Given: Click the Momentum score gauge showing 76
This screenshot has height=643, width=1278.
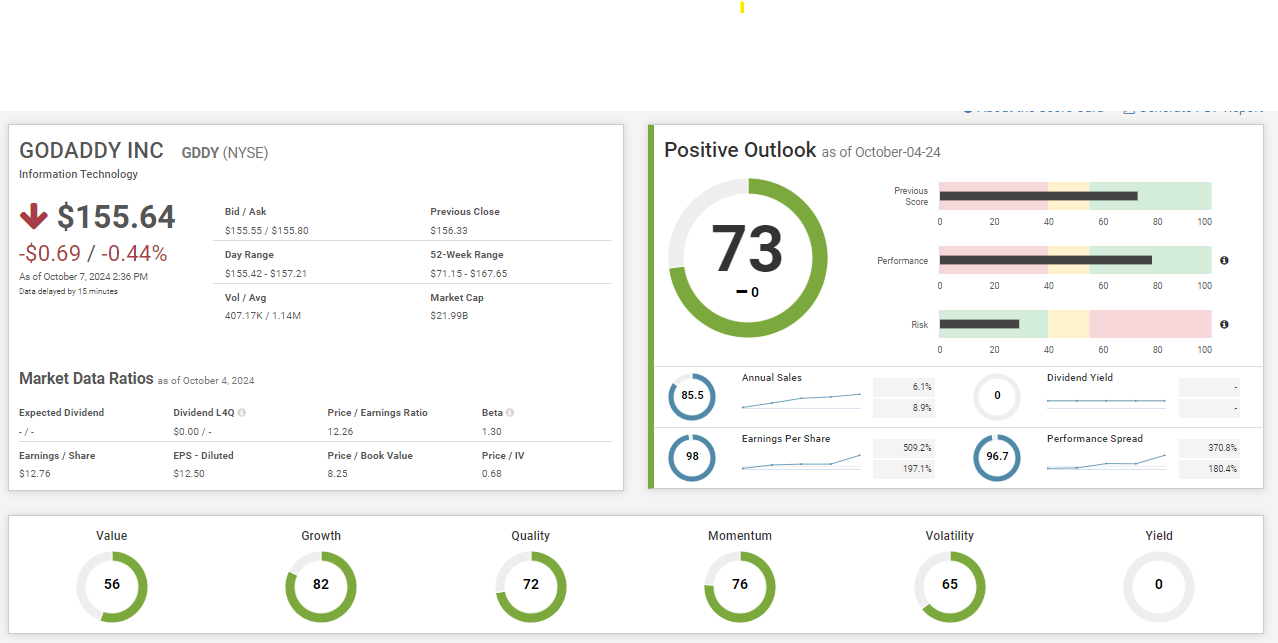Looking at the screenshot, I should point(740,586).
